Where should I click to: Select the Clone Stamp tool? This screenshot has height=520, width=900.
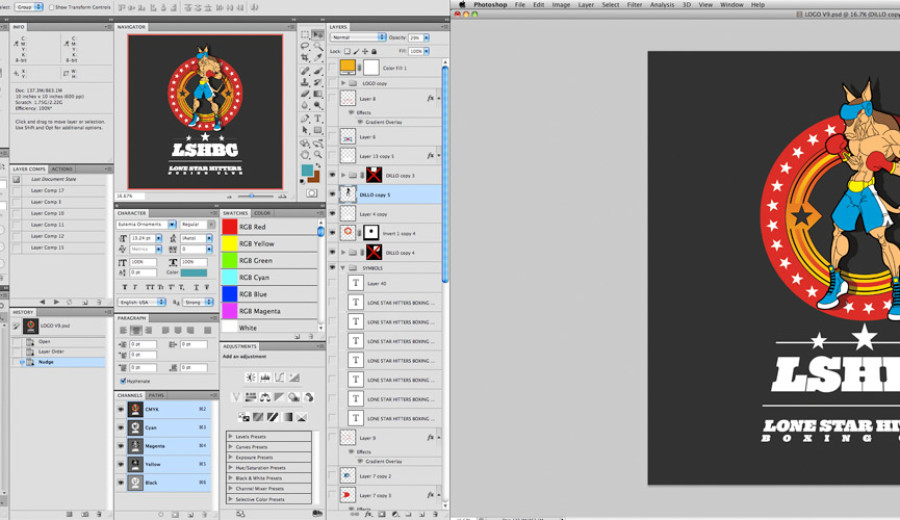click(305, 82)
